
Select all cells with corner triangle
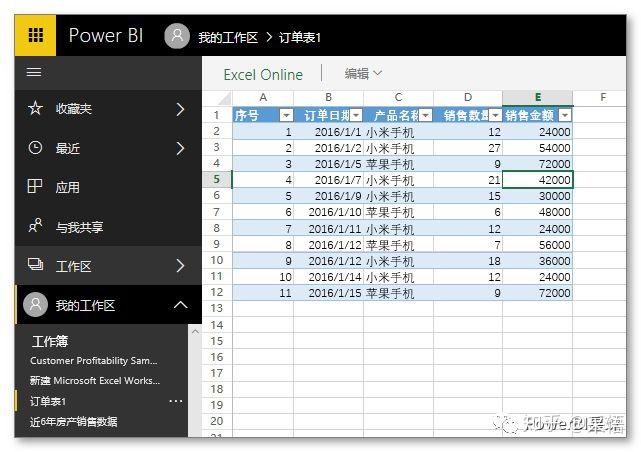point(224,98)
